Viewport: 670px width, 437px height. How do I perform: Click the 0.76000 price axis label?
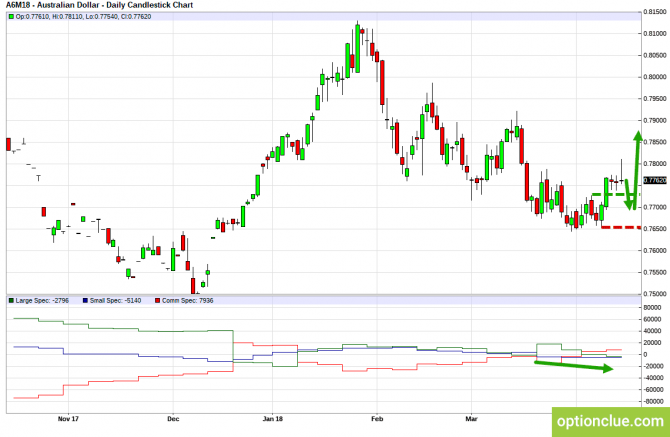coord(655,251)
